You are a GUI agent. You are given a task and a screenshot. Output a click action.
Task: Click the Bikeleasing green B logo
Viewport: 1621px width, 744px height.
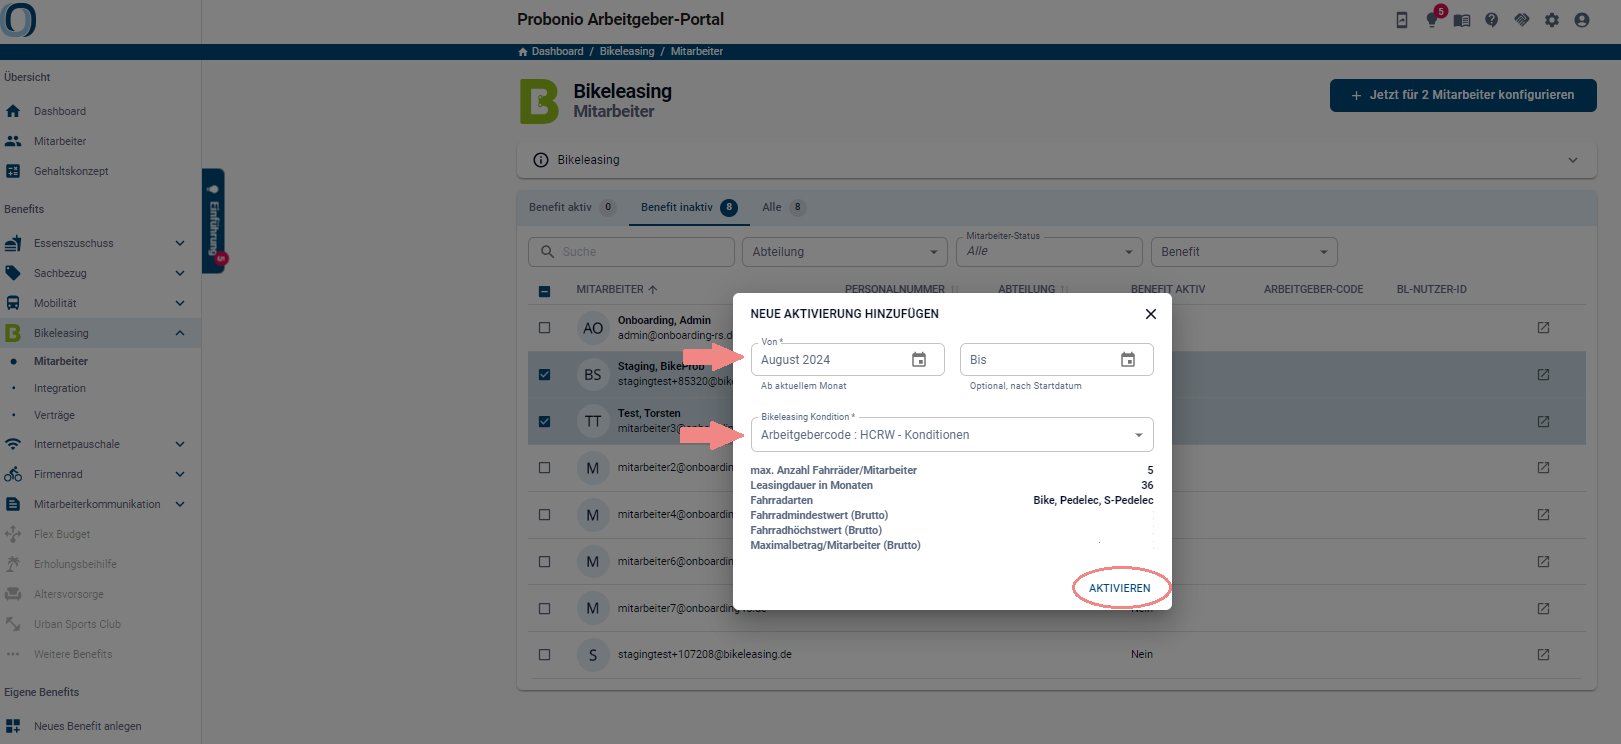(539, 102)
